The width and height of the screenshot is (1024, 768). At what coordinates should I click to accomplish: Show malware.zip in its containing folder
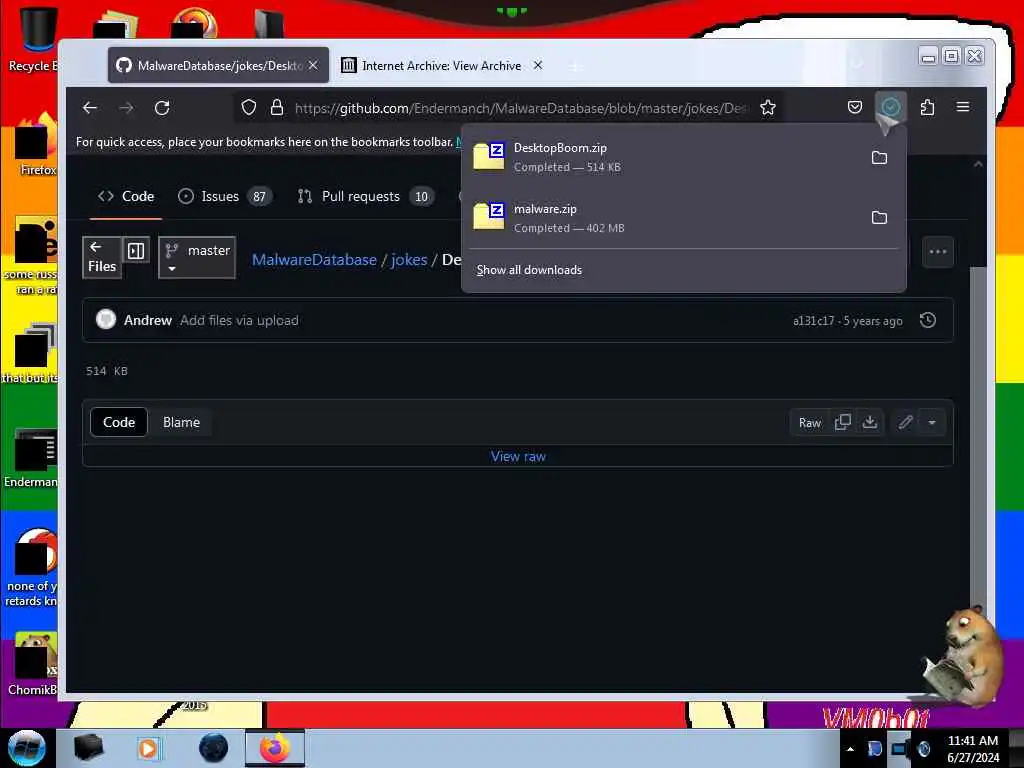[x=879, y=217]
